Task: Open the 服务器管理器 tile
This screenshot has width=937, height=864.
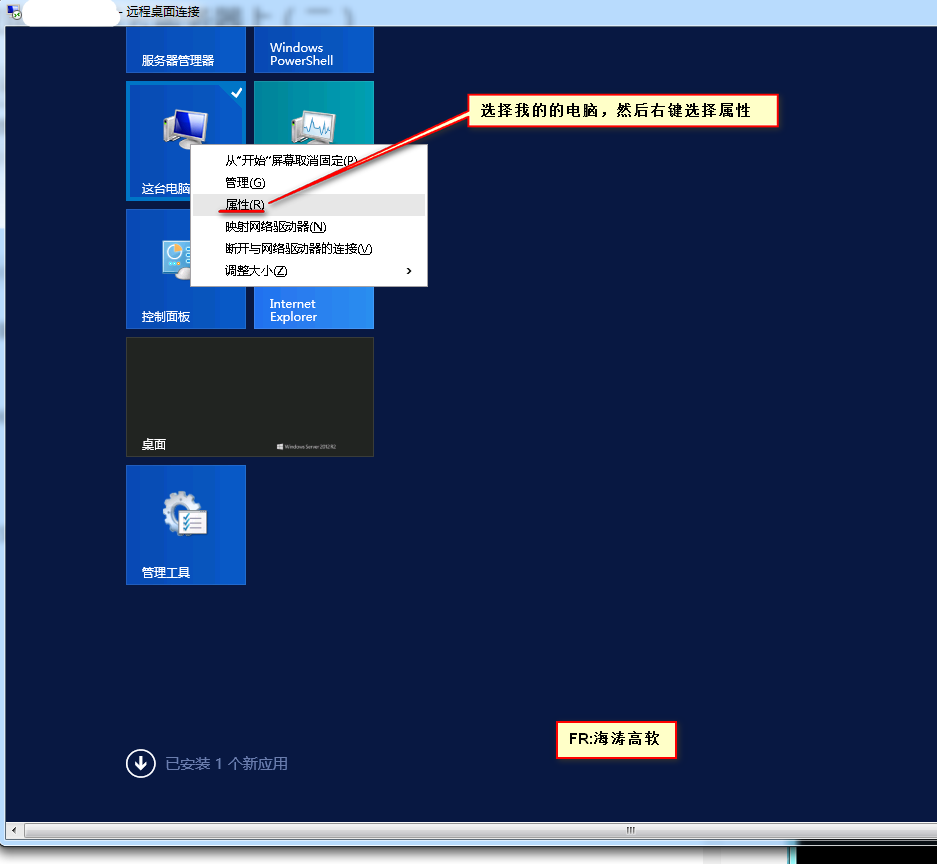Action: click(x=186, y=50)
